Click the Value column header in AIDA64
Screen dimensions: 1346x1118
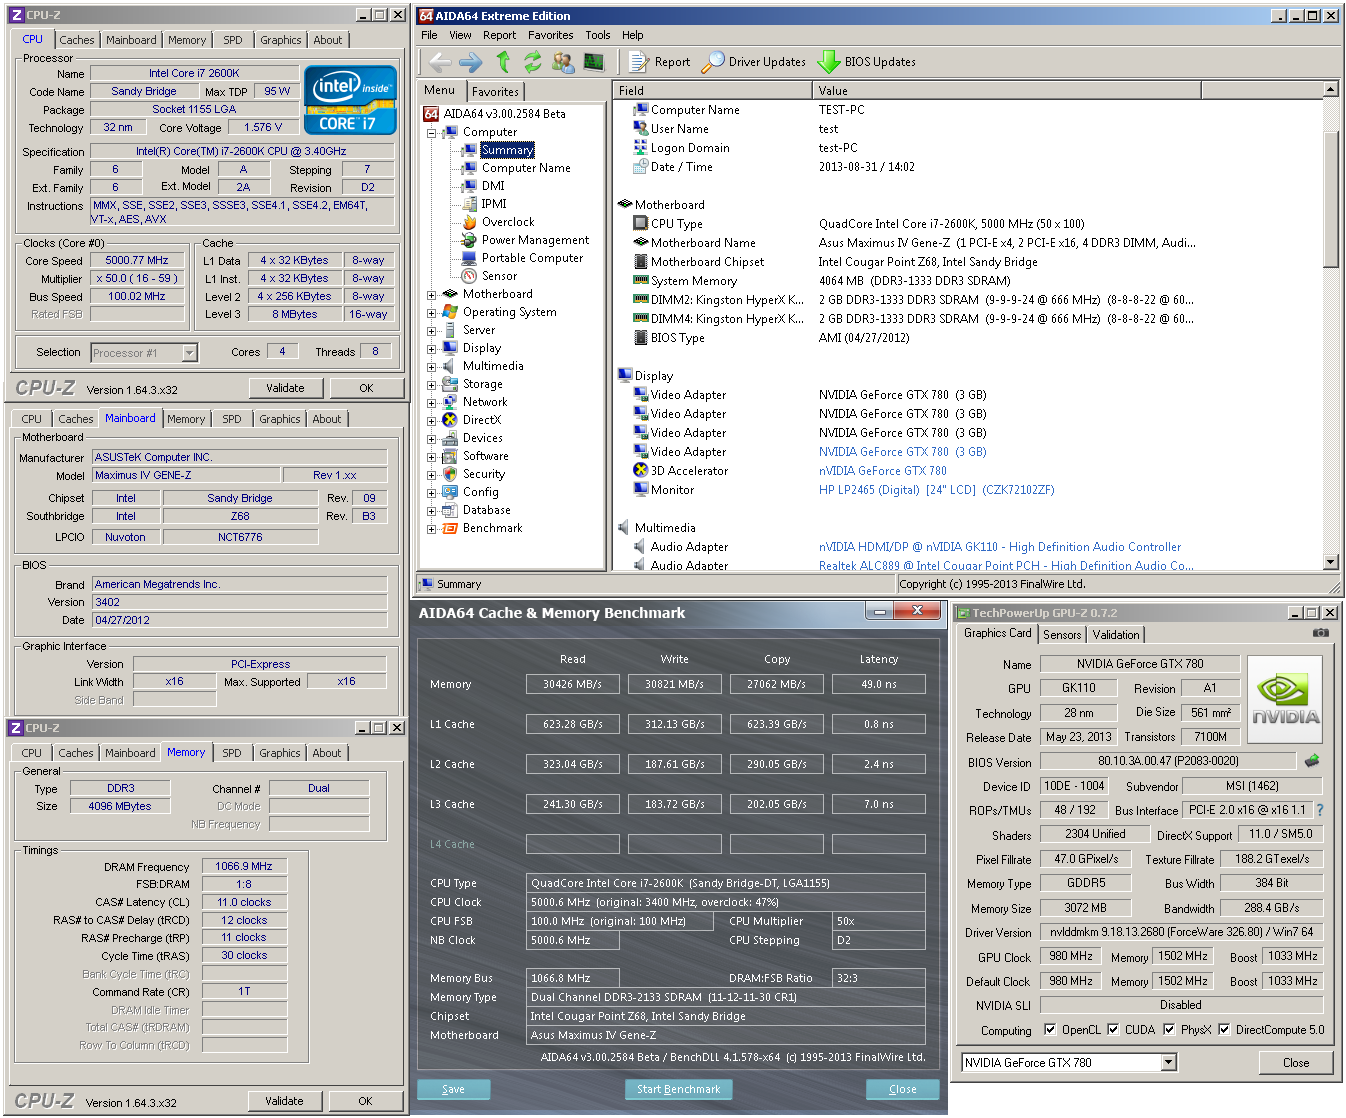pos(1006,90)
